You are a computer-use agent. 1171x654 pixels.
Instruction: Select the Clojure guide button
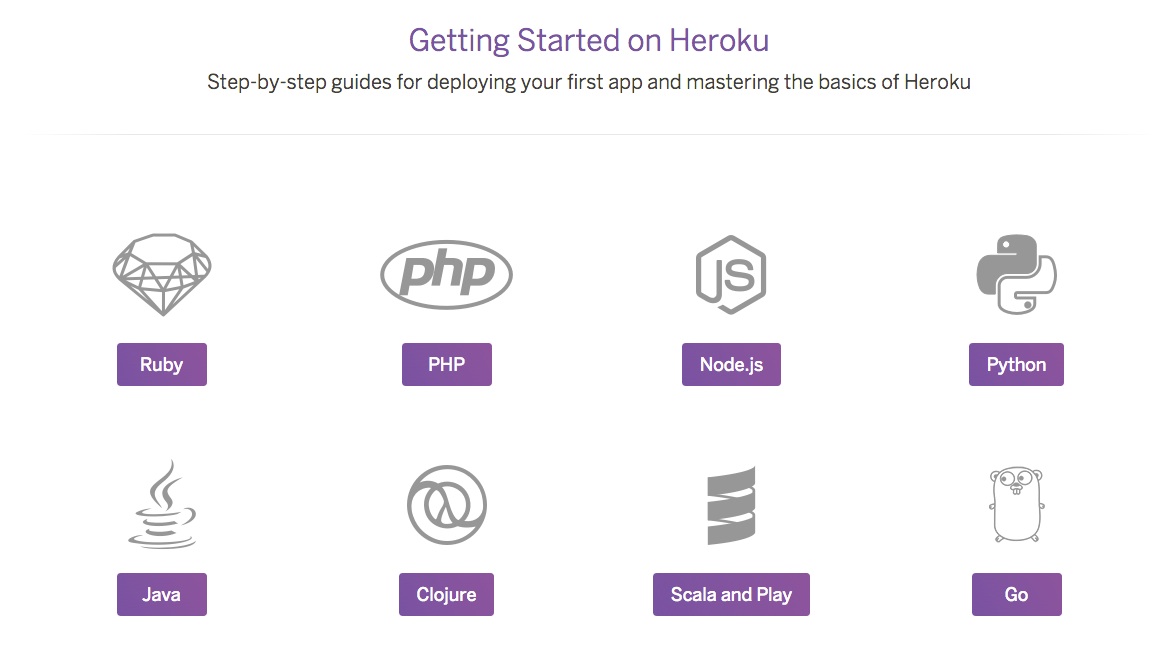tap(447, 594)
